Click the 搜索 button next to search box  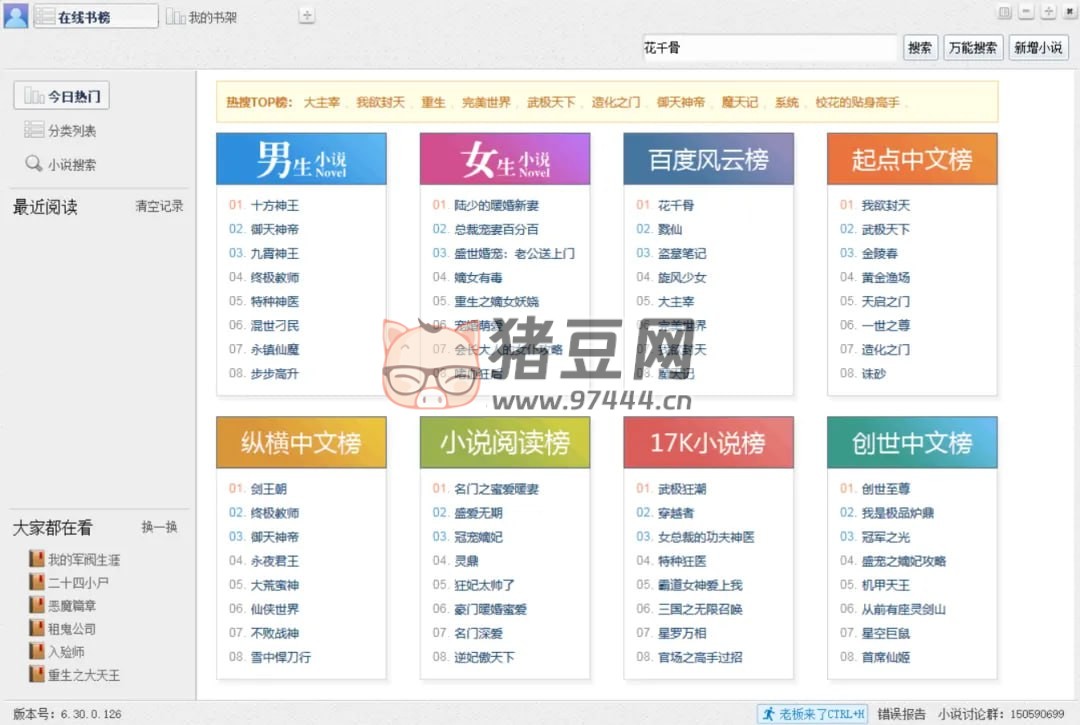920,47
